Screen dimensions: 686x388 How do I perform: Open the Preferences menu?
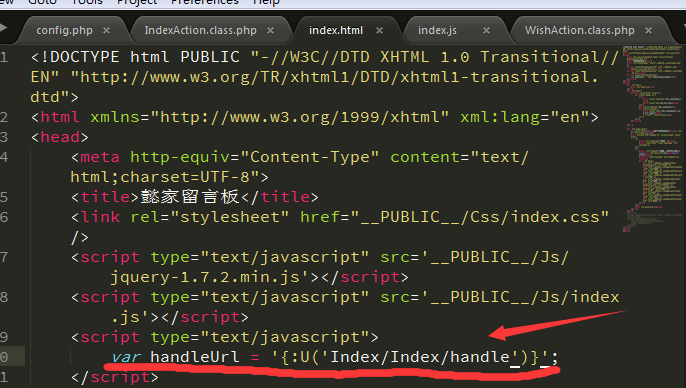pos(205,2)
